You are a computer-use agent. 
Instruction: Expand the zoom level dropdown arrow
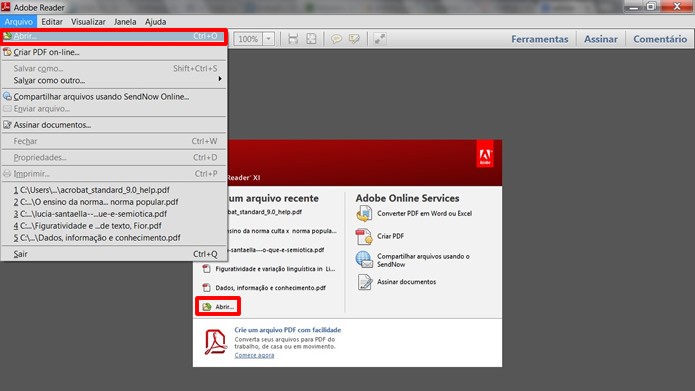click(x=269, y=39)
